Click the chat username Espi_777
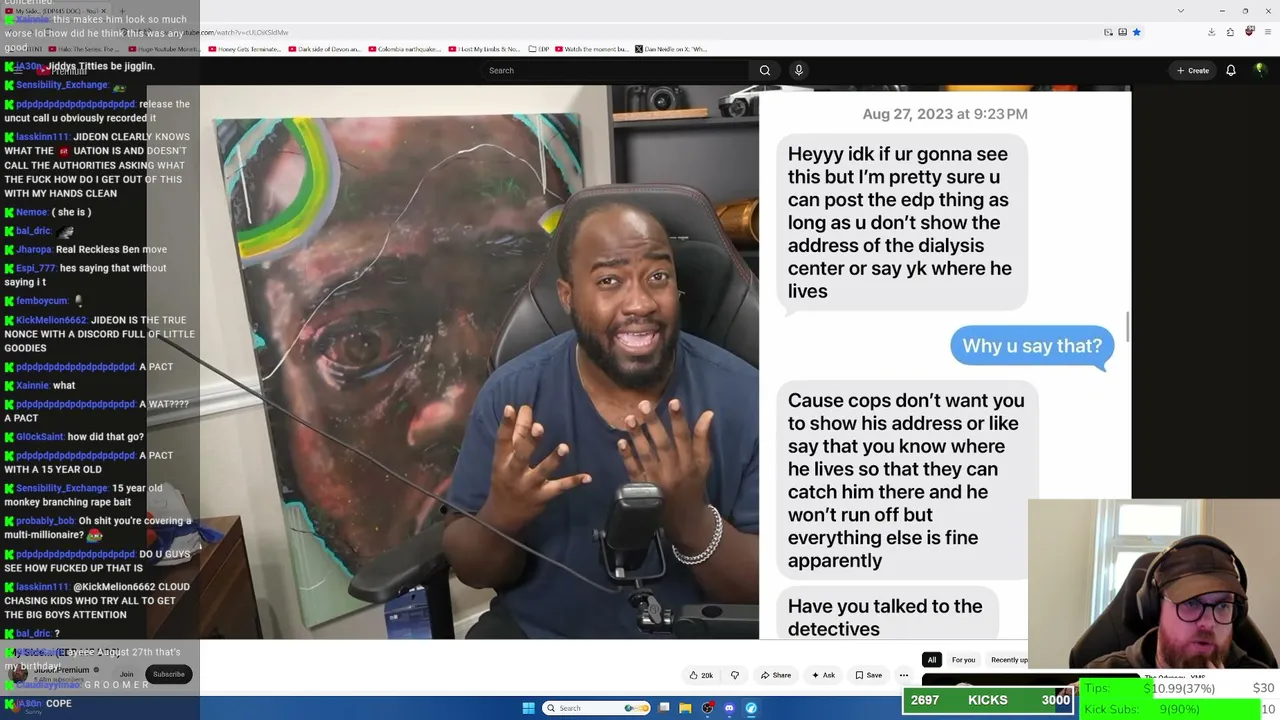Screen dimensions: 1280x720 point(35,268)
